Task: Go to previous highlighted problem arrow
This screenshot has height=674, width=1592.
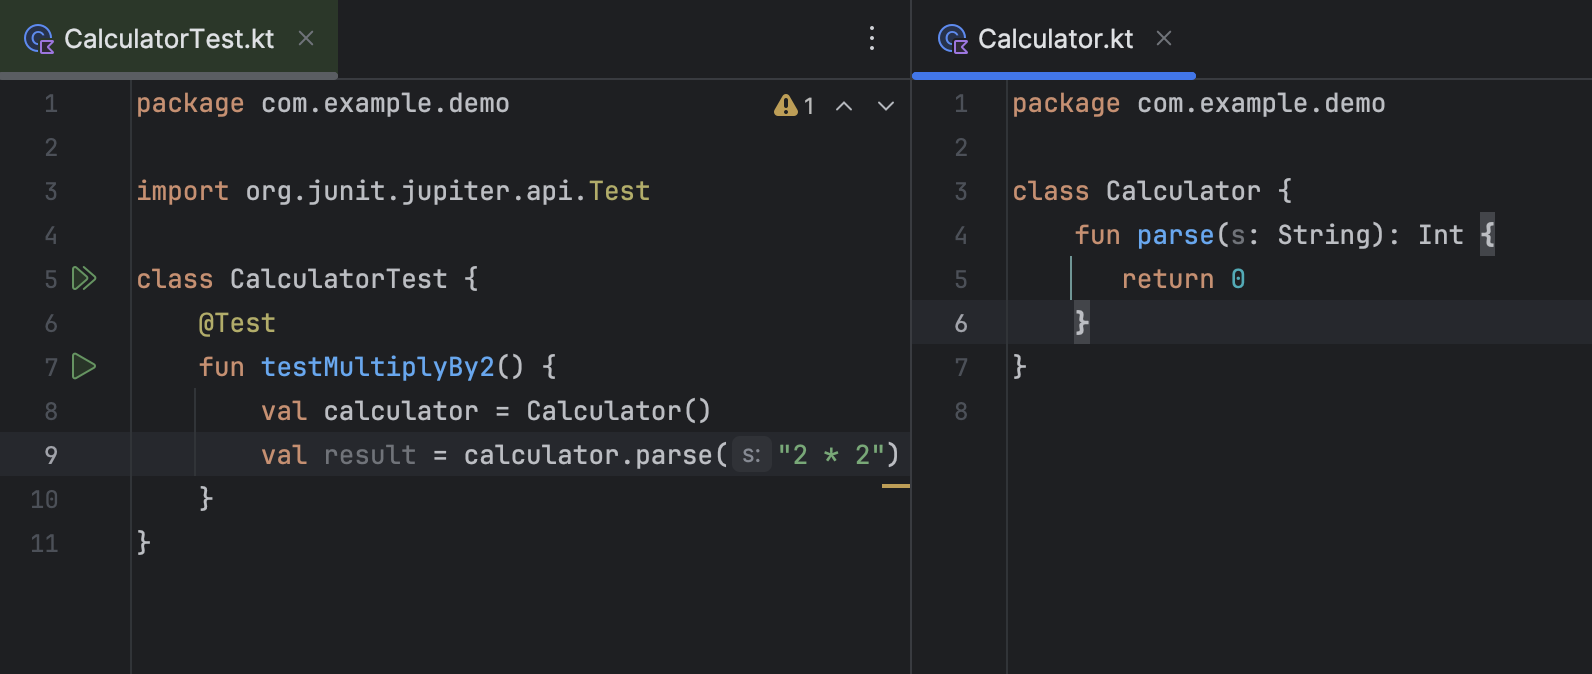Action: pyautogui.click(x=844, y=106)
